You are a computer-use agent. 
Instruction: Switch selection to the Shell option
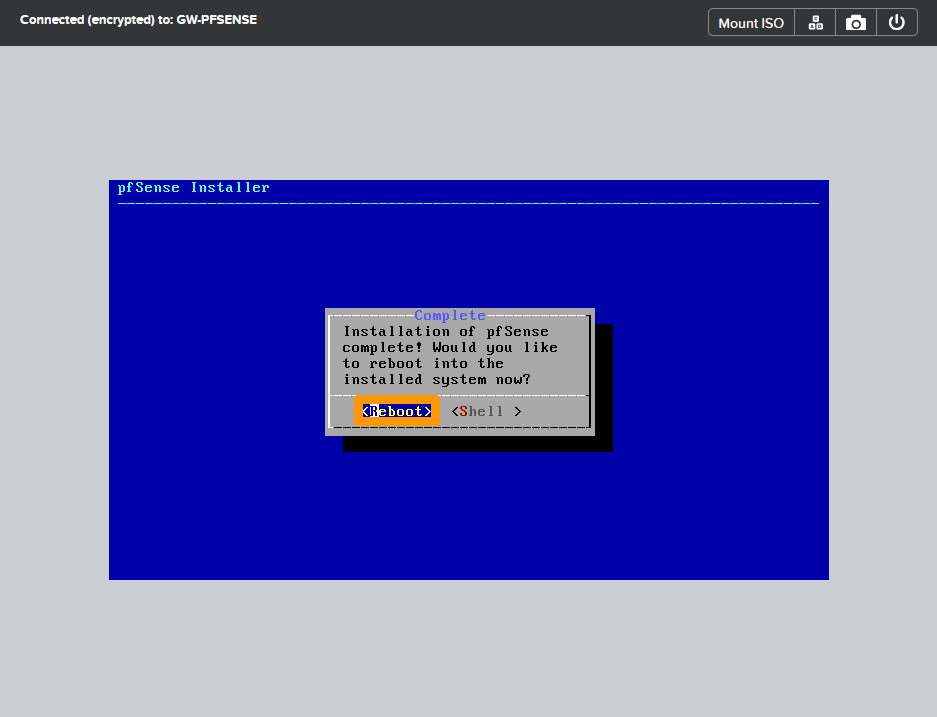point(485,411)
